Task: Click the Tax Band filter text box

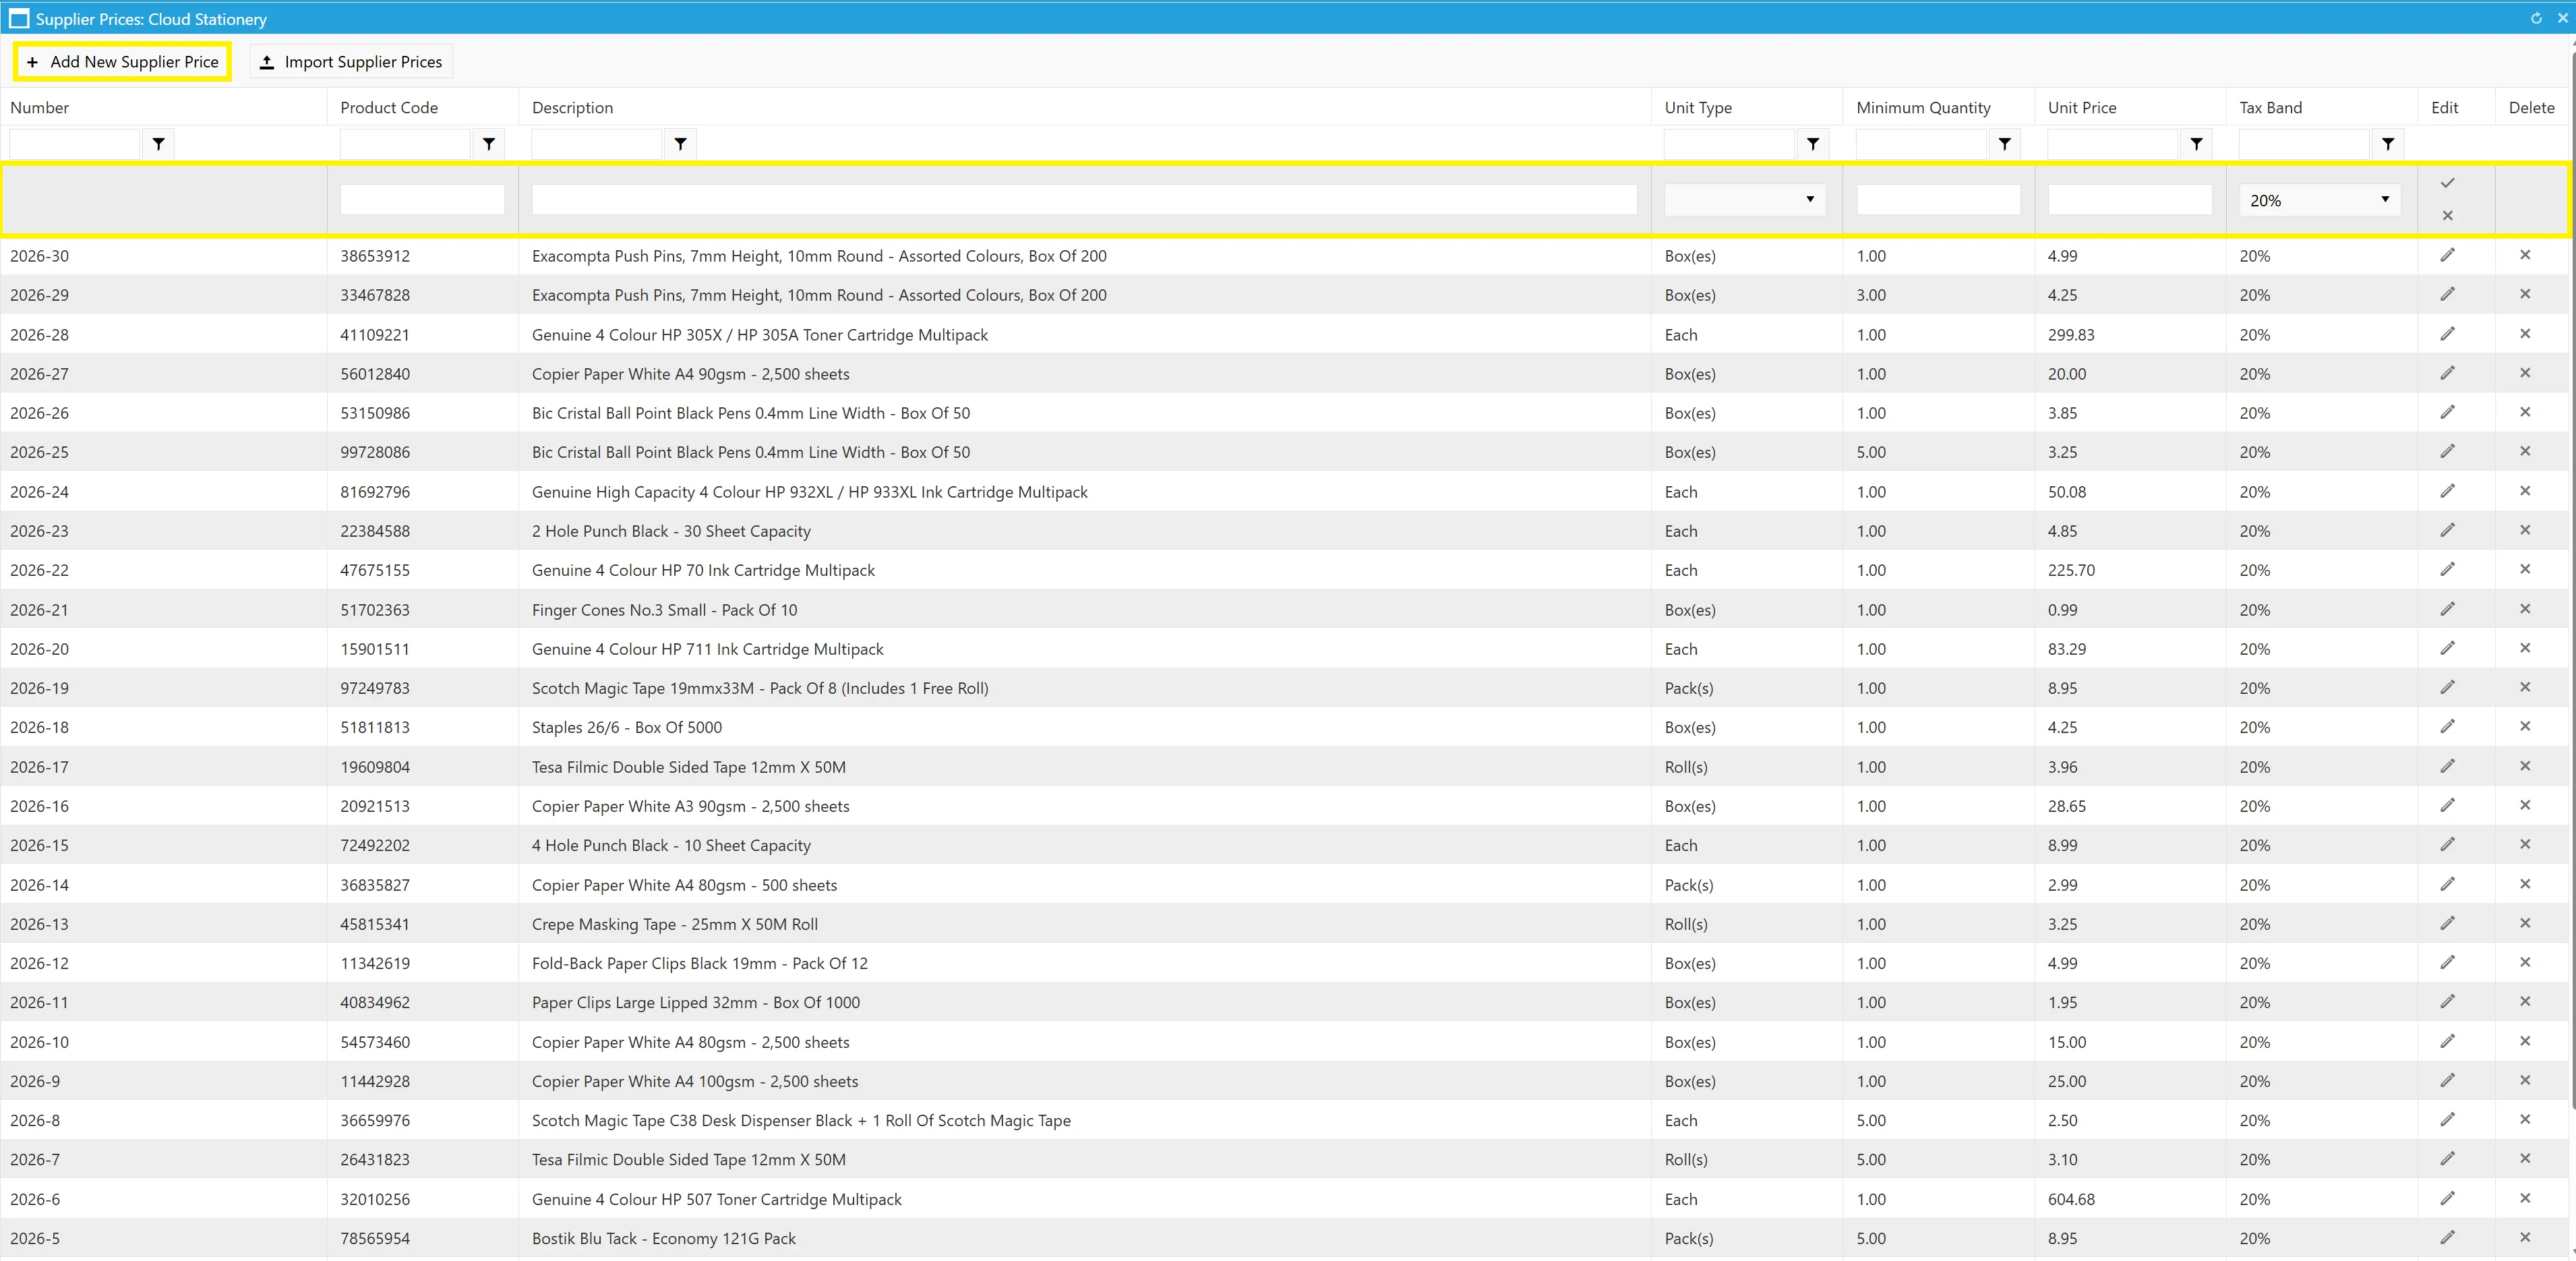Action: click(2304, 144)
